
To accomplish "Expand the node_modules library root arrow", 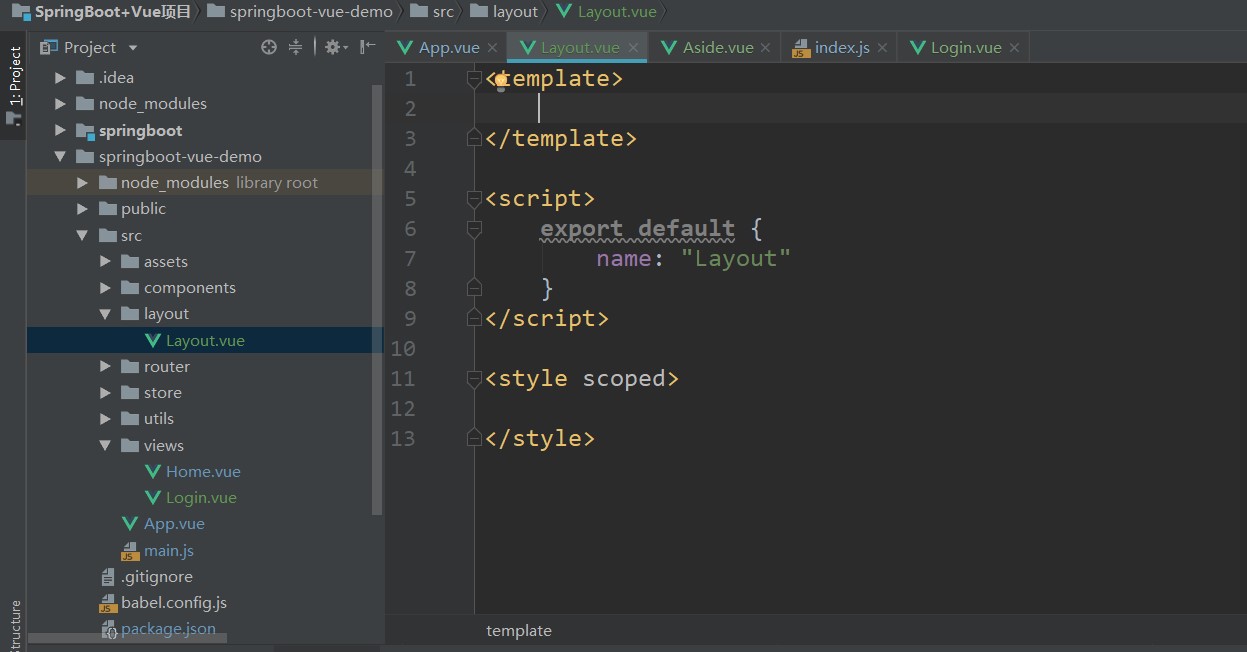I will pyautogui.click(x=83, y=182).
